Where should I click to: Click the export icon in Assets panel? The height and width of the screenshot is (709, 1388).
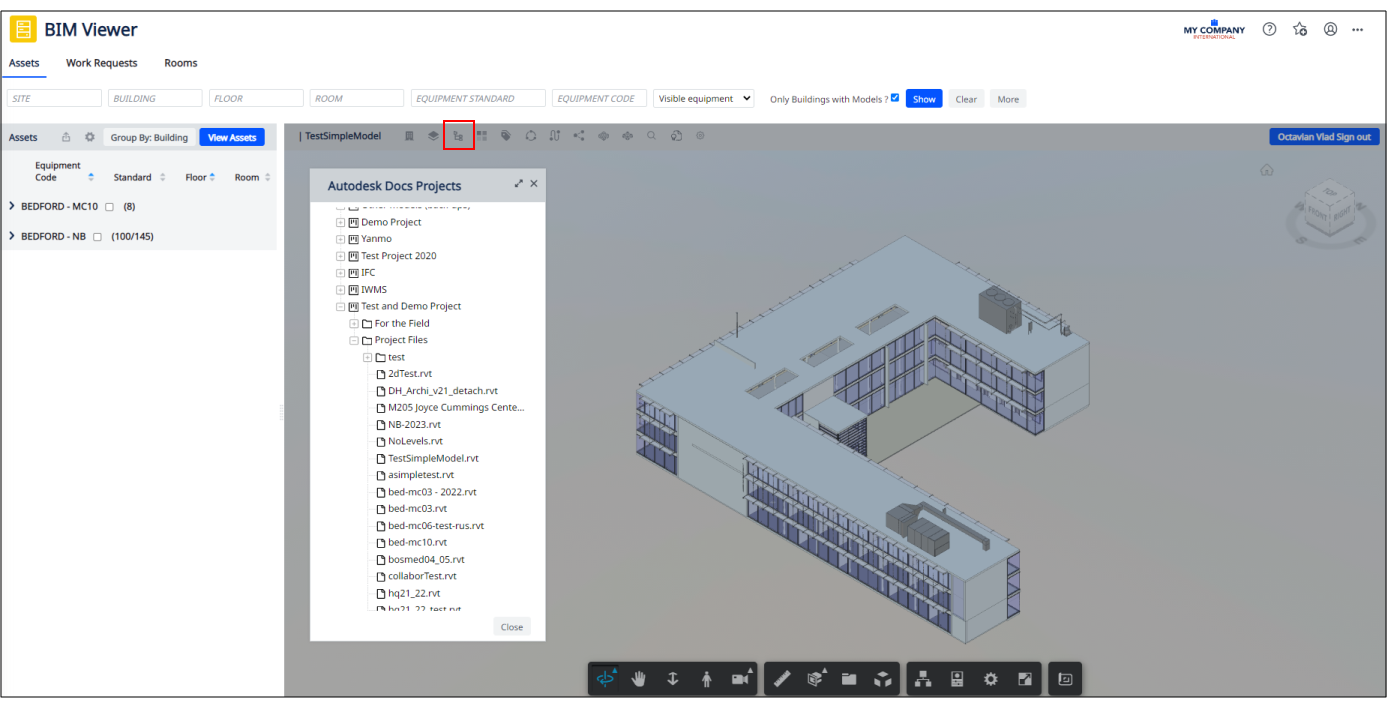point(66,137)
